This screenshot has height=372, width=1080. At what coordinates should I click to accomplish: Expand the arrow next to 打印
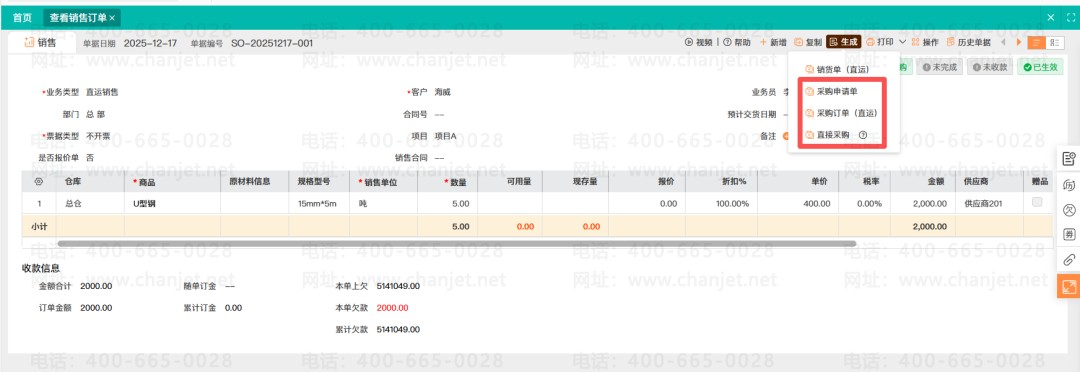coord(902,42)
